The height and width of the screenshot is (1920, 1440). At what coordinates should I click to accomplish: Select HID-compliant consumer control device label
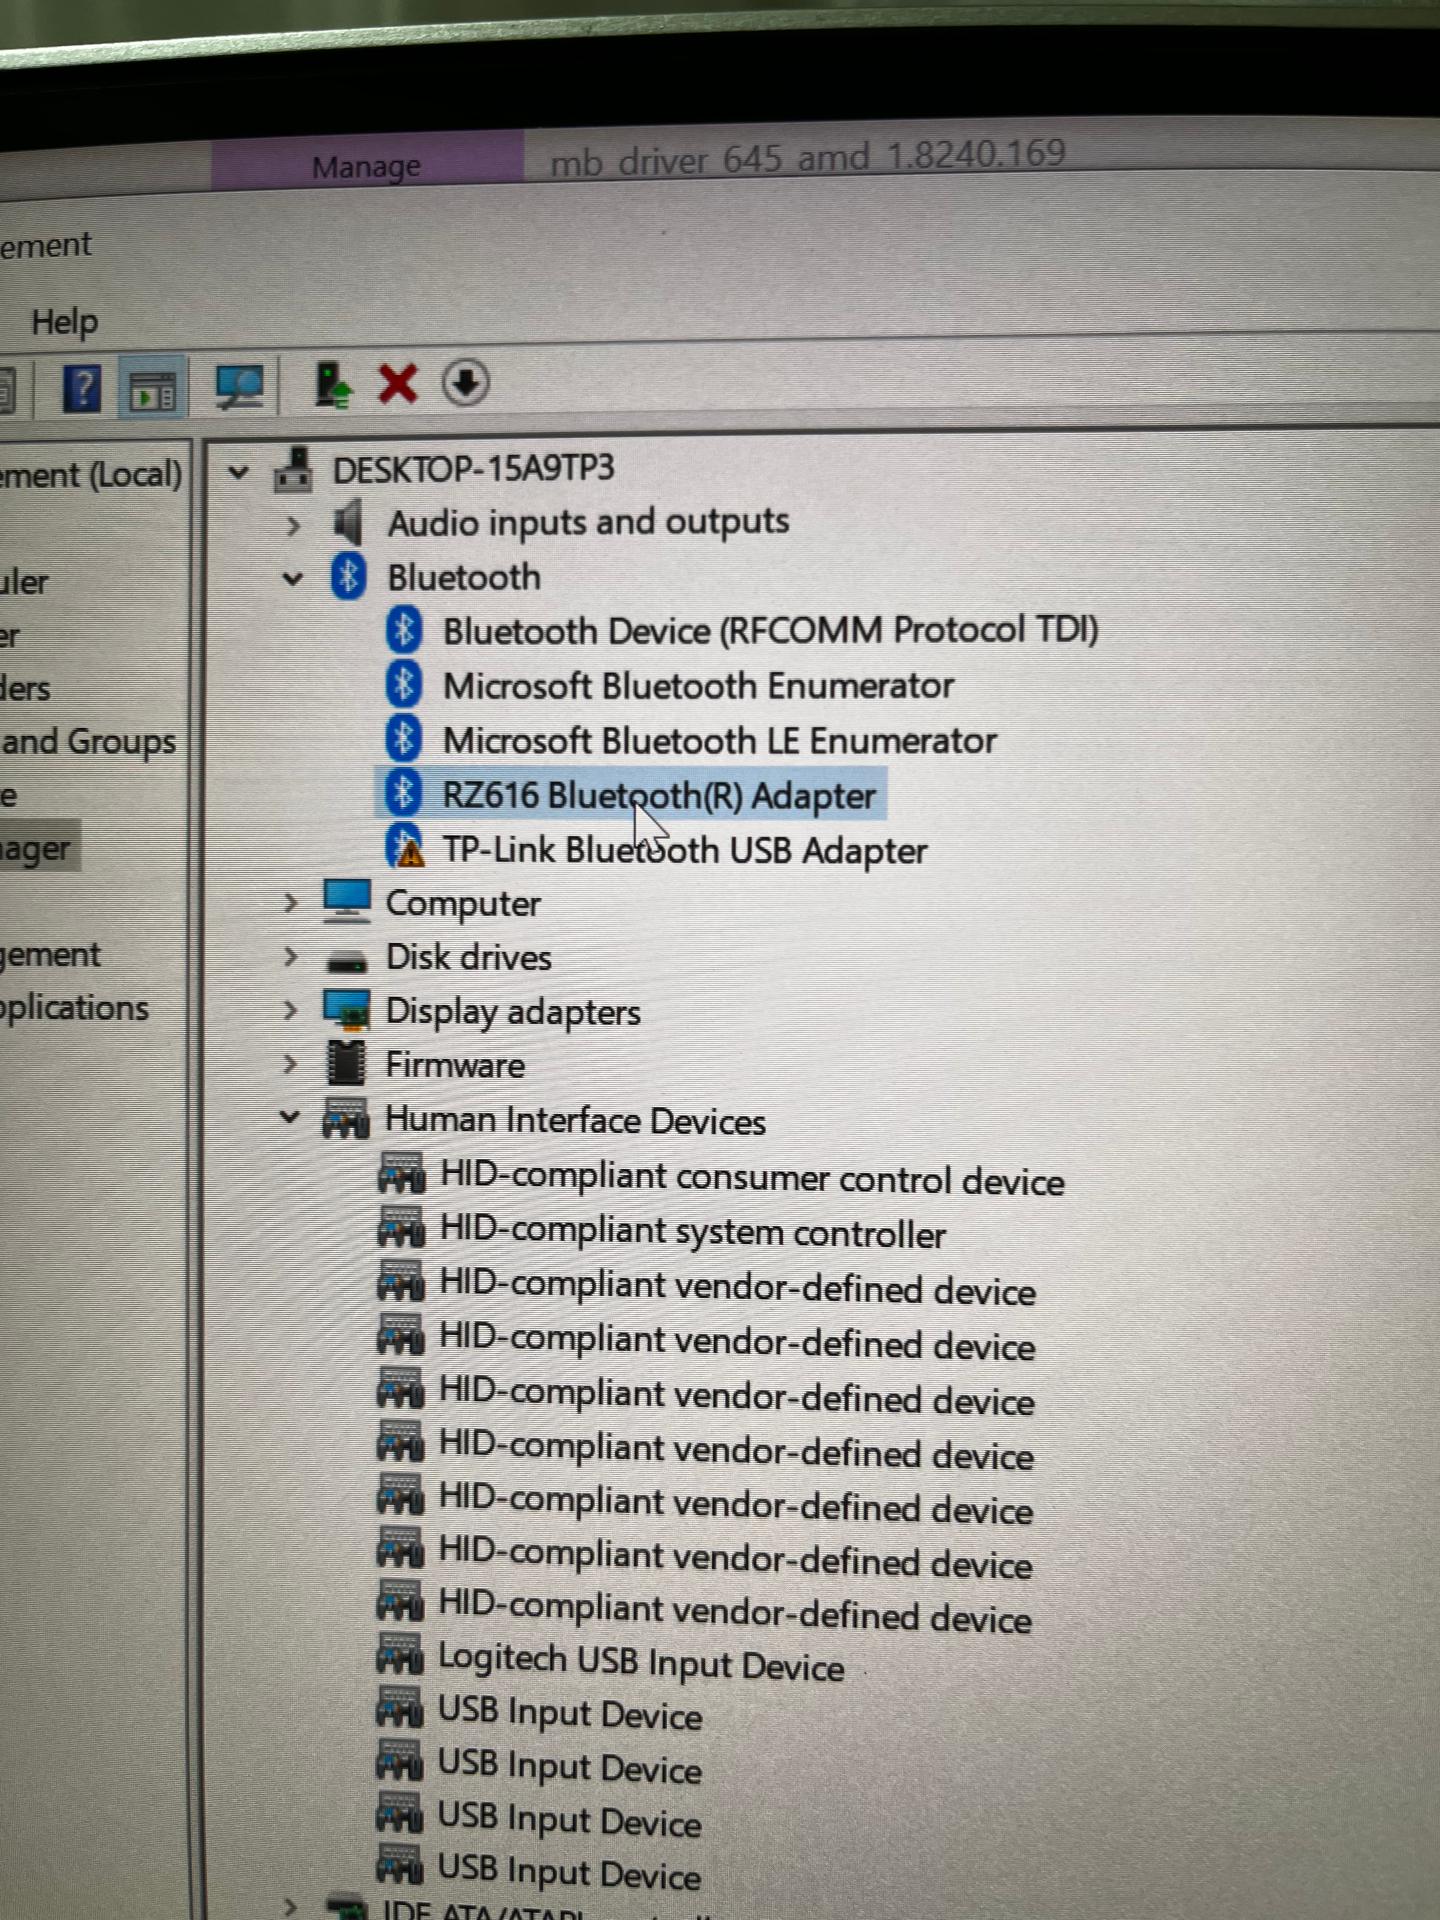[x=752, y=1178]
